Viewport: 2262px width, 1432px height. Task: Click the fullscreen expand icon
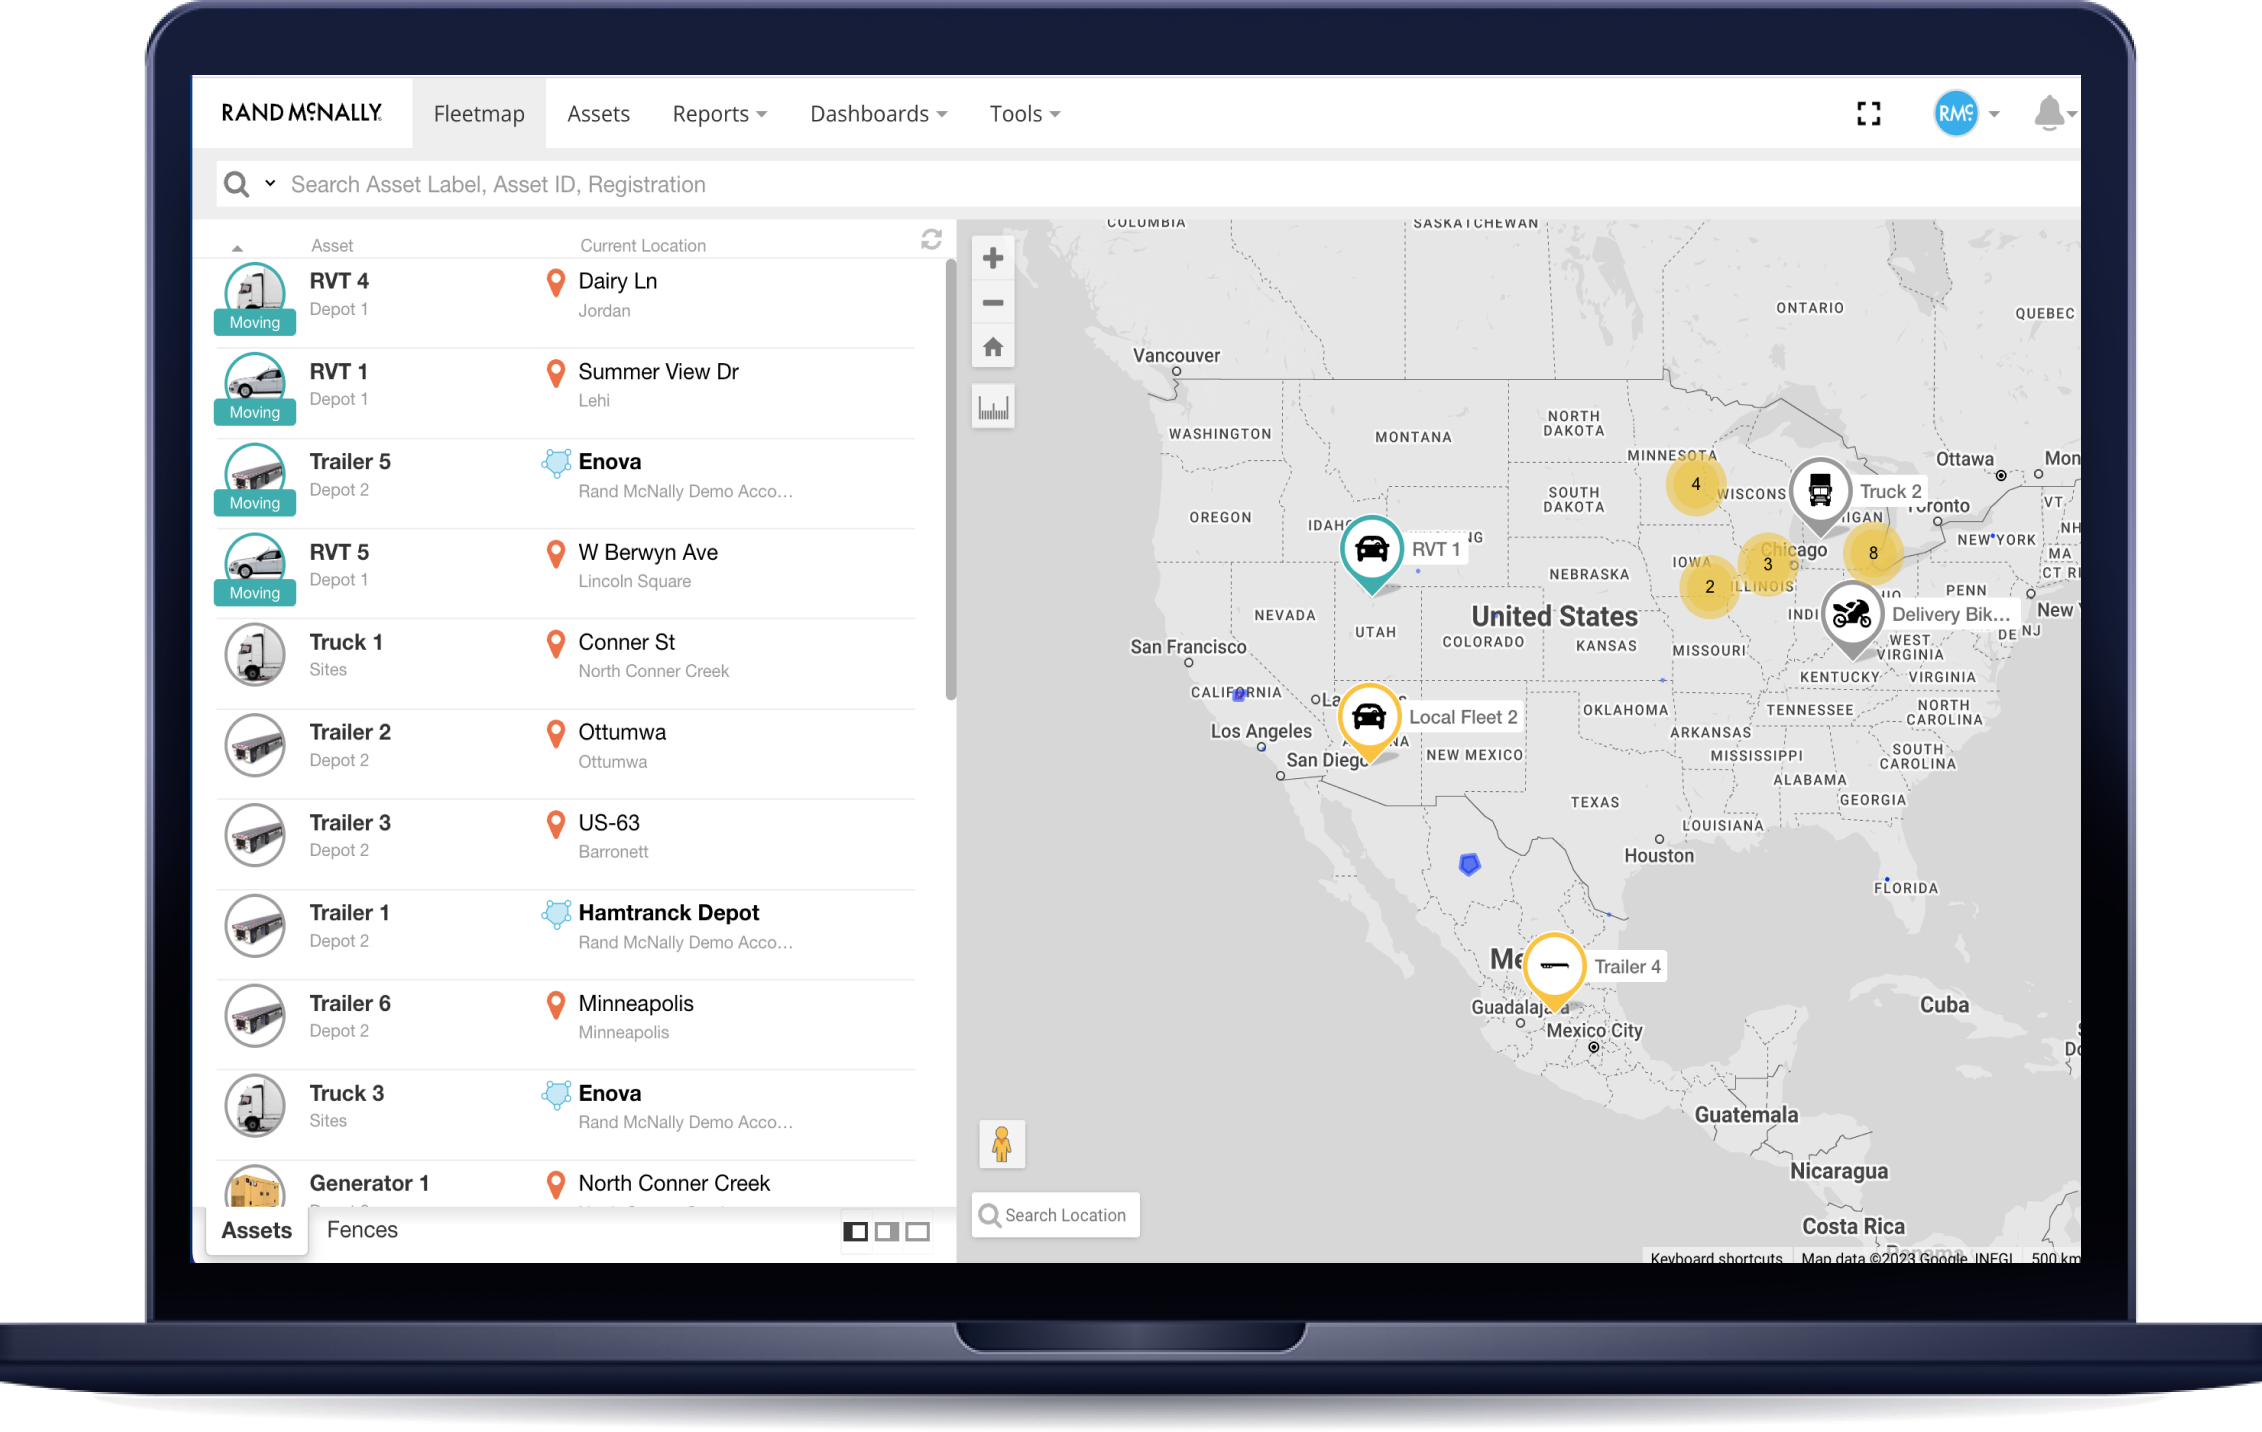tap(1868, 114)
